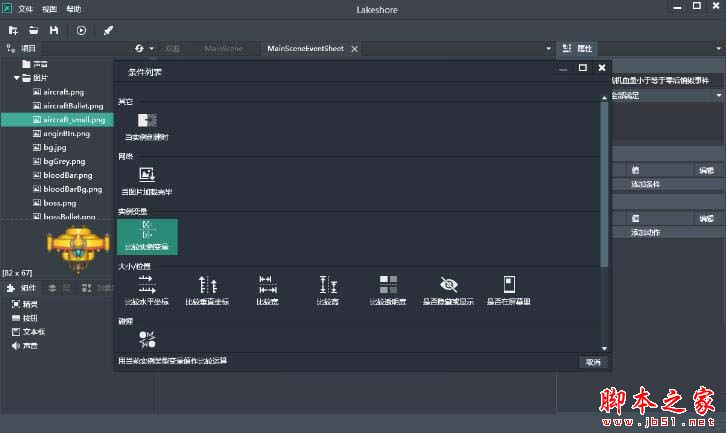The width and height of the screenshot is (726, 433).
Task: Select the 当图片加载完毕 condition icon
Action: (x=147, y=181)
